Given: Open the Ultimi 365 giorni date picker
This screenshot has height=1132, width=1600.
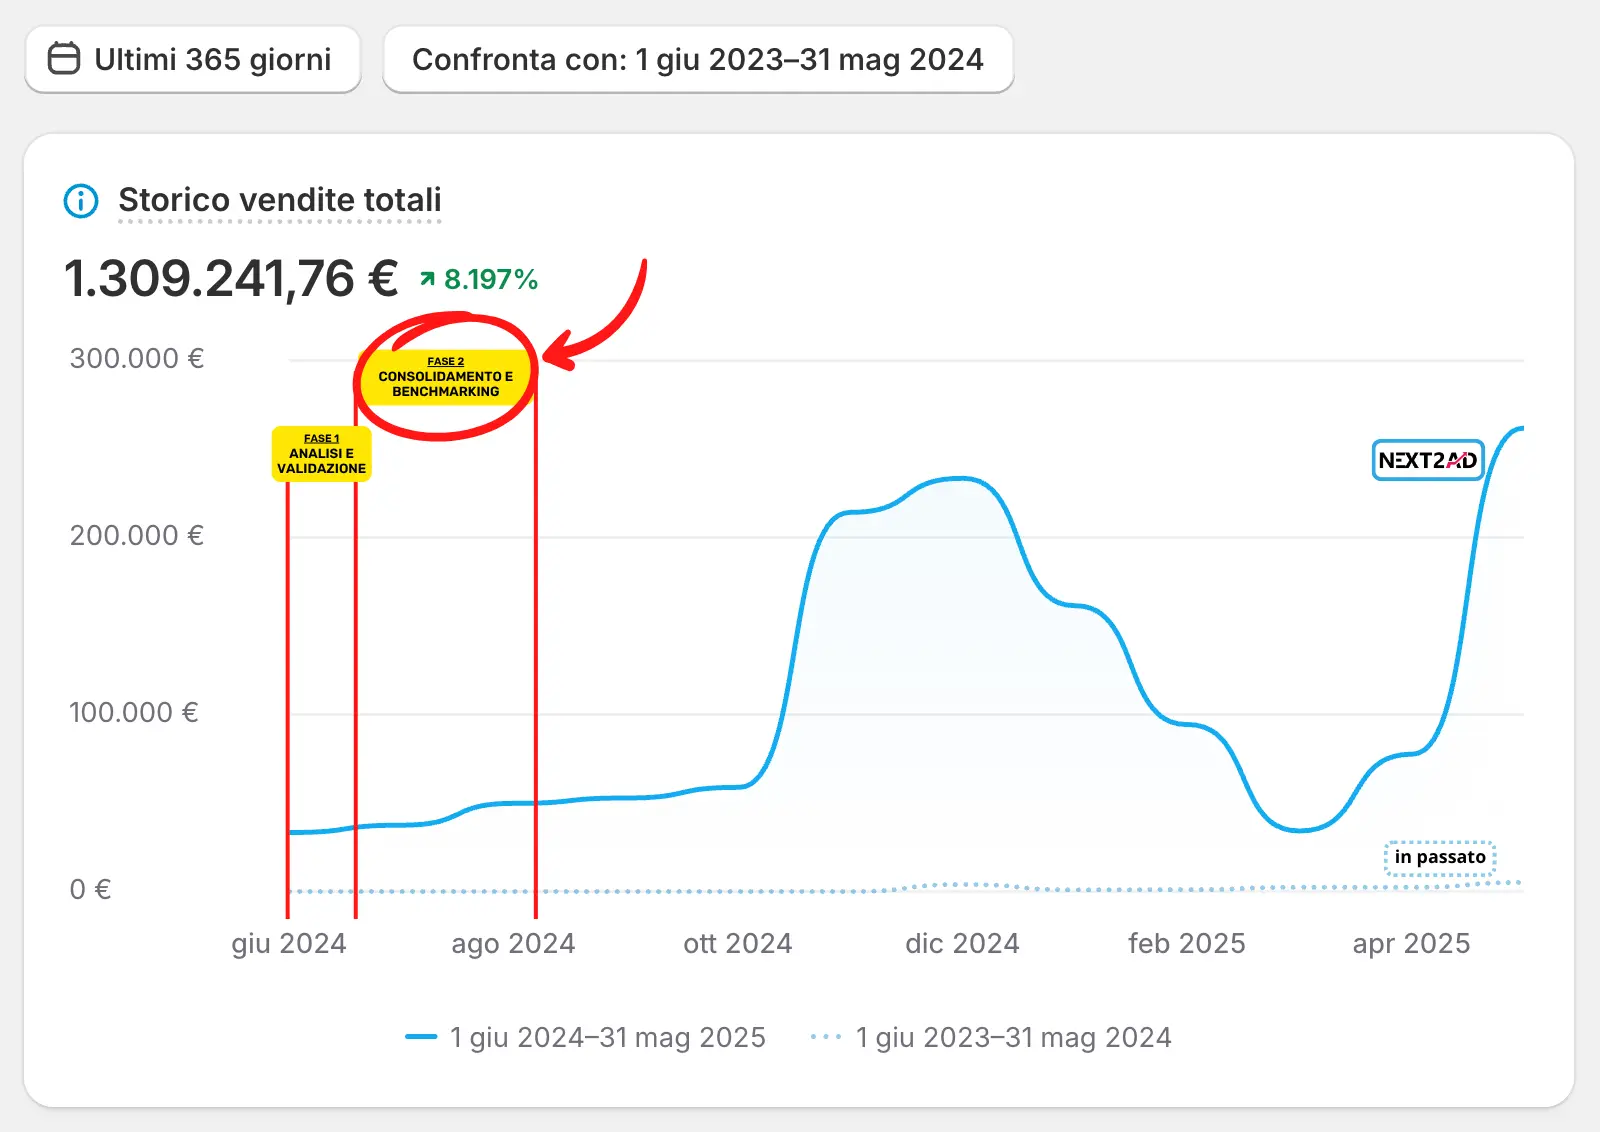Looking at the screenshot, I should pos(192,60).
